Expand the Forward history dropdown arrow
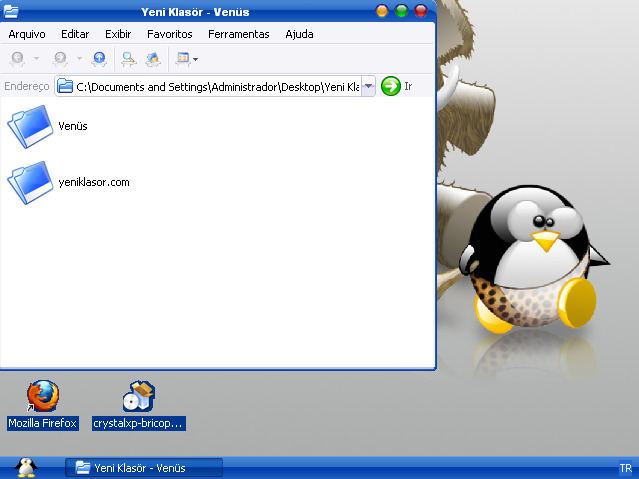Screen dimensions: 639x479 click(x=79, y=59)
